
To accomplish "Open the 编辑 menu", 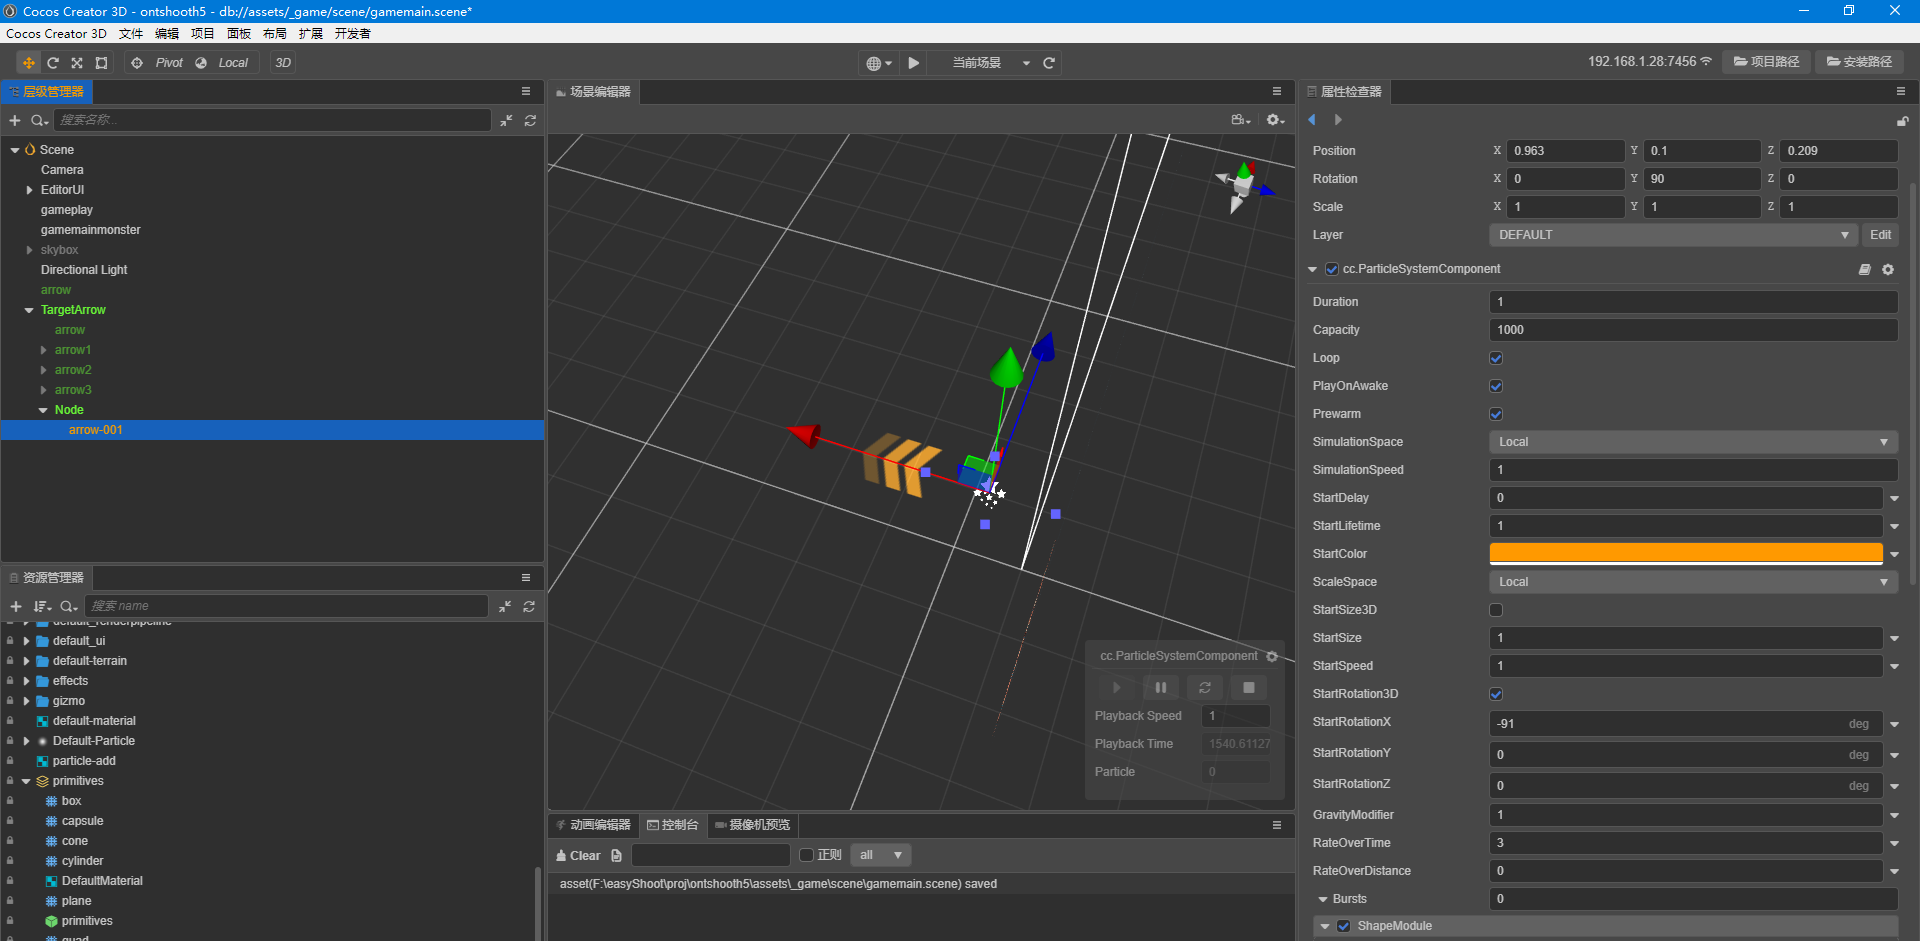I will point(167,34).
